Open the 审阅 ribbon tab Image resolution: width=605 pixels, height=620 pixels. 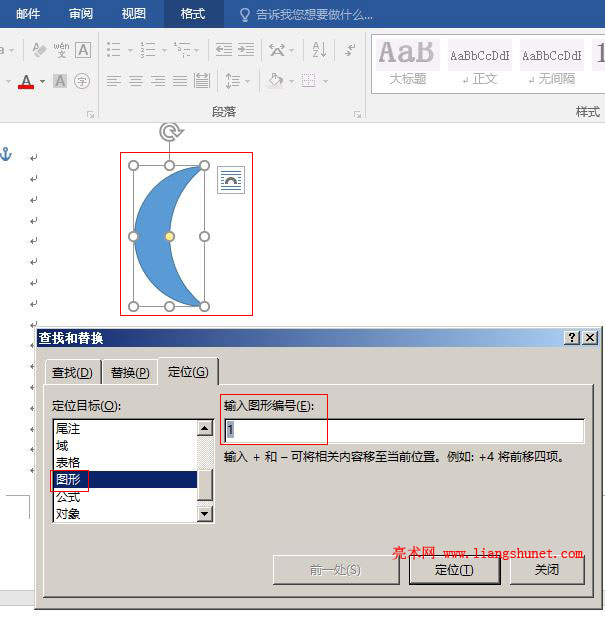click(81, 14)
